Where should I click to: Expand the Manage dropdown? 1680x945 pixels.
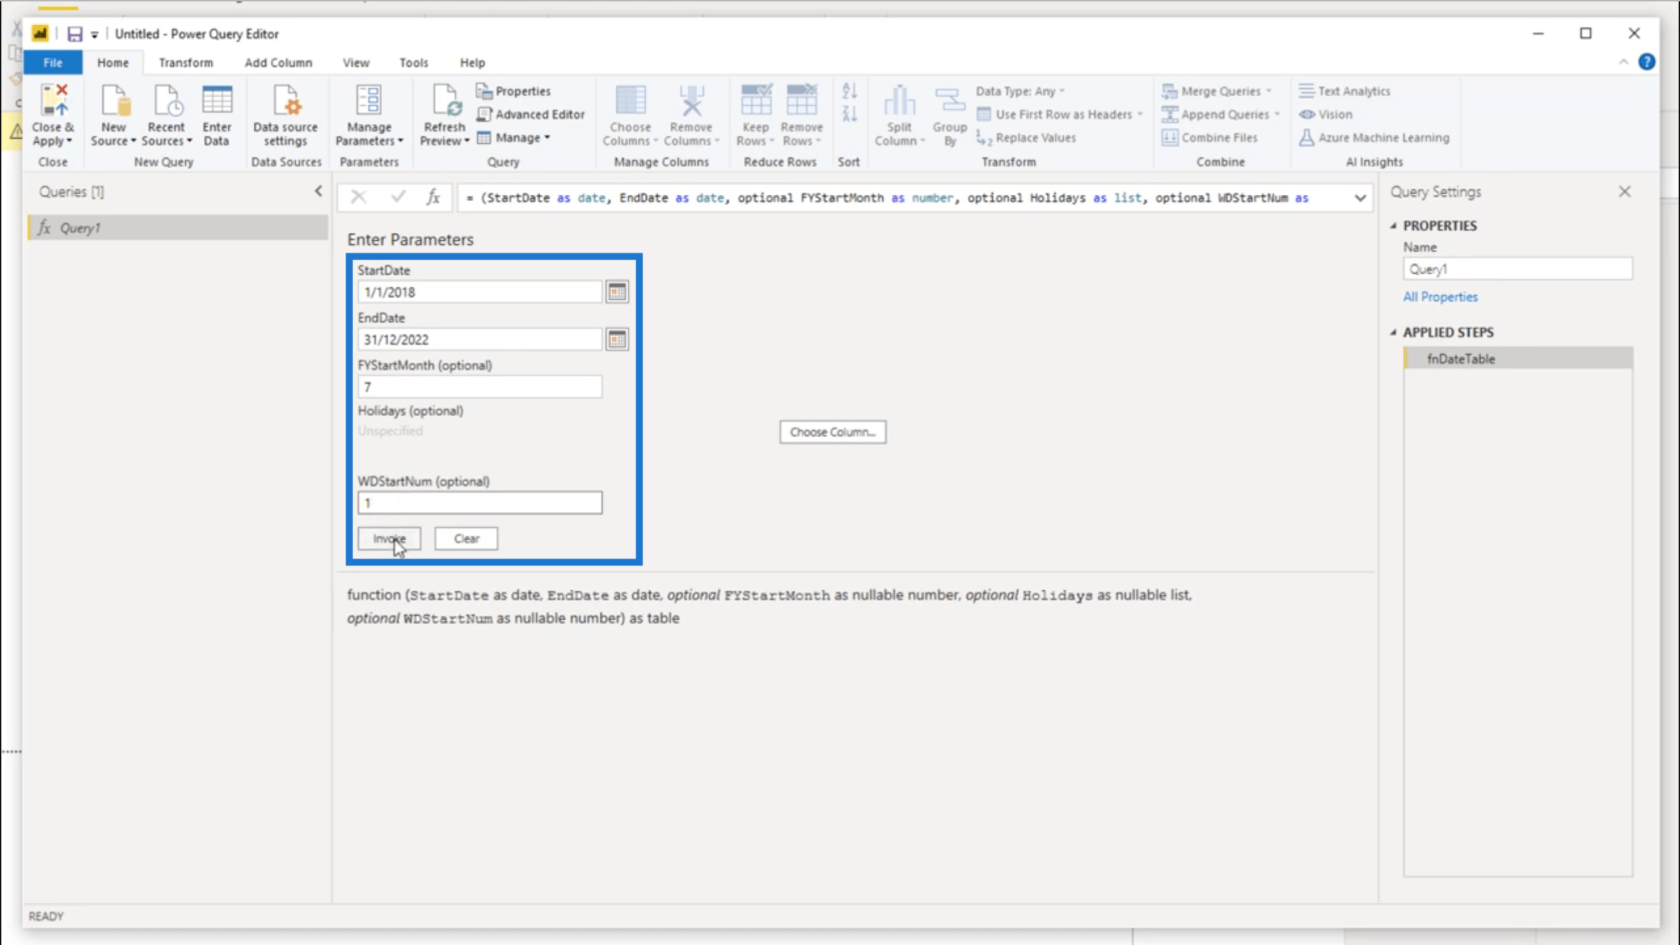coord(514,138)
